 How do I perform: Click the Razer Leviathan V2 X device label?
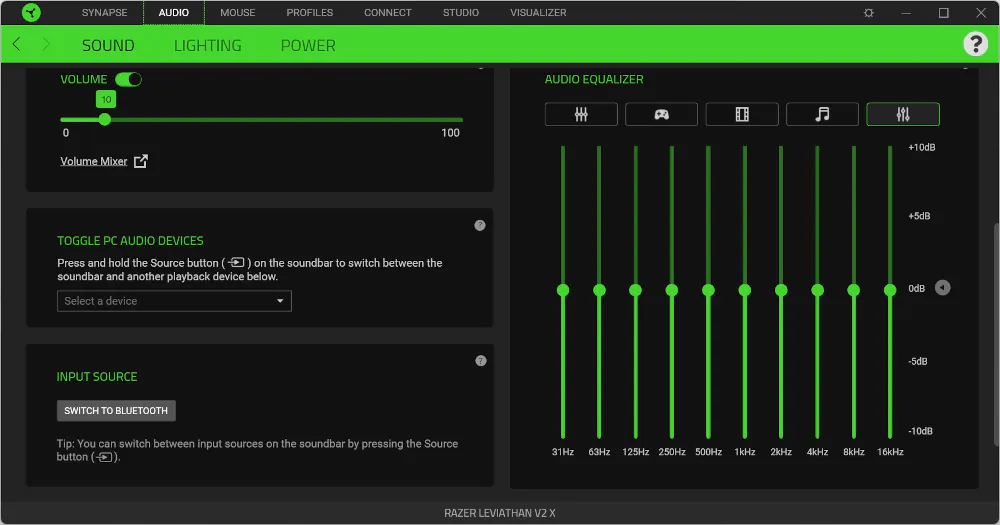(x=500, y=513)
